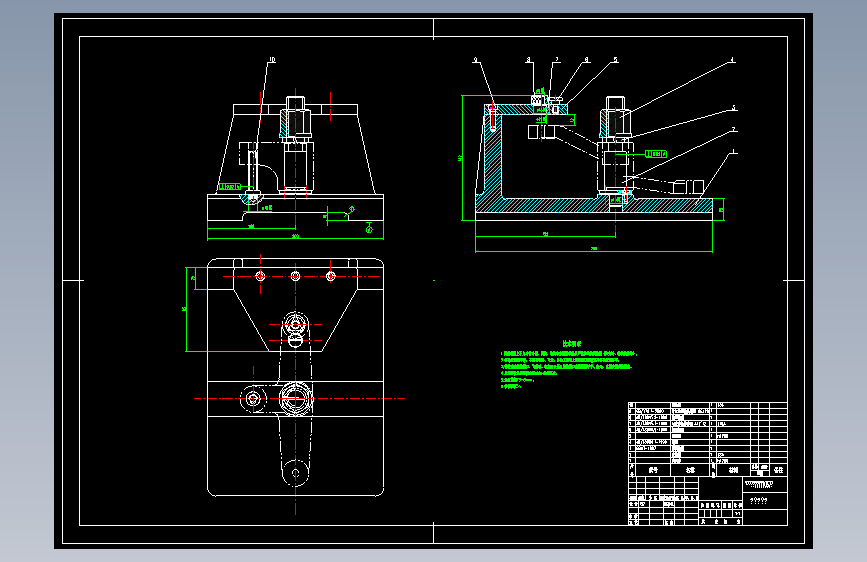This screenshot has width=867, height=562.
Task: Pick the right bolt hole in plan view
Action: tap(331, 276)
